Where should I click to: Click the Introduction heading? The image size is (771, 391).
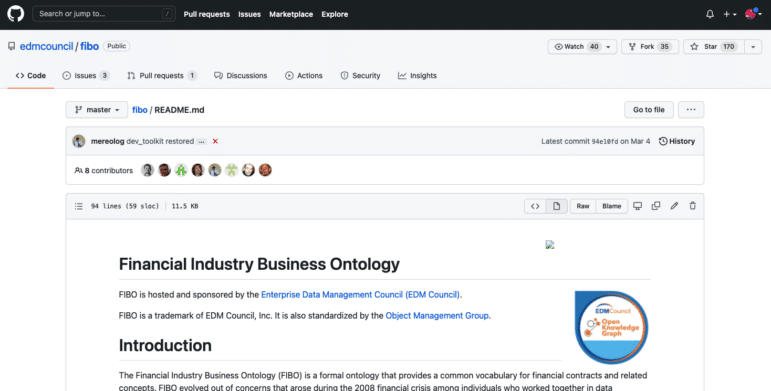pos(165,345)
